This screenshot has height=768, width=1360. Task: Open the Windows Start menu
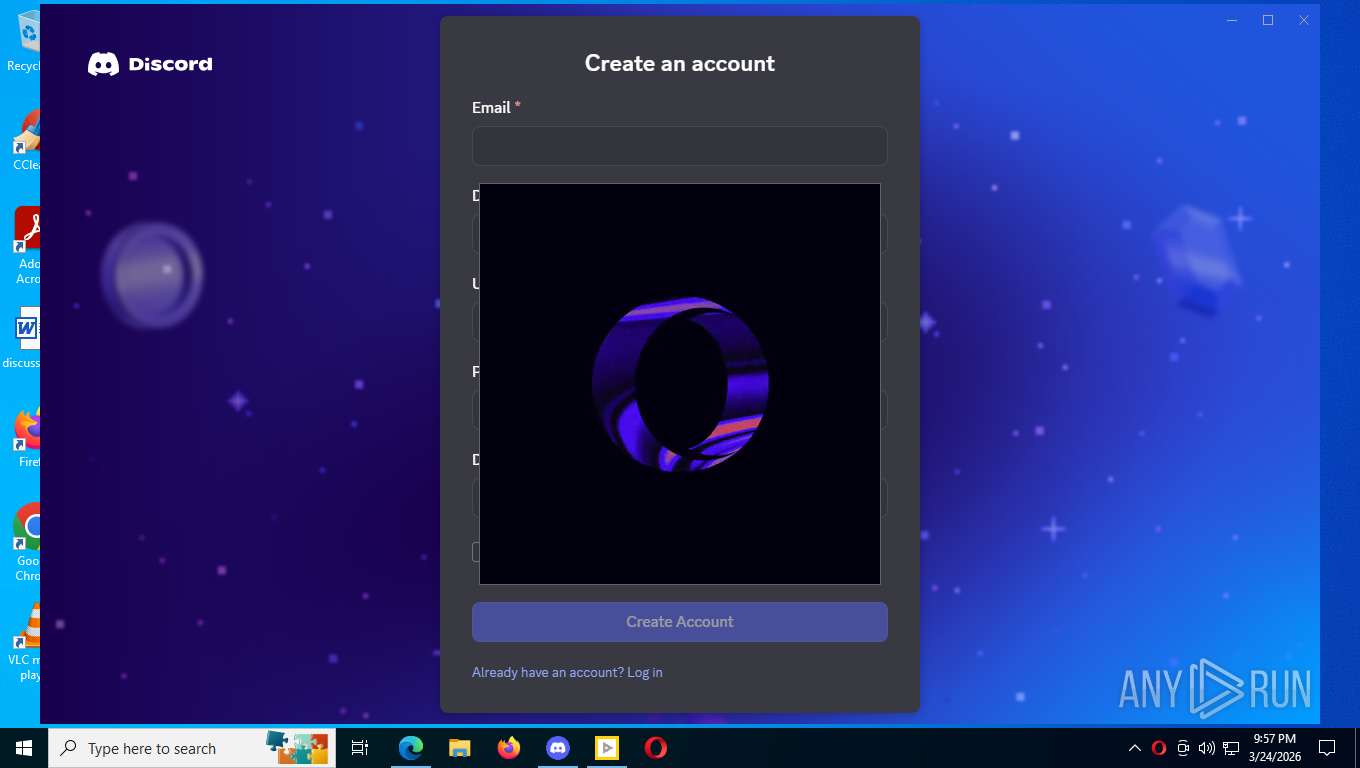pyautogui.click(x=24, y=748)
